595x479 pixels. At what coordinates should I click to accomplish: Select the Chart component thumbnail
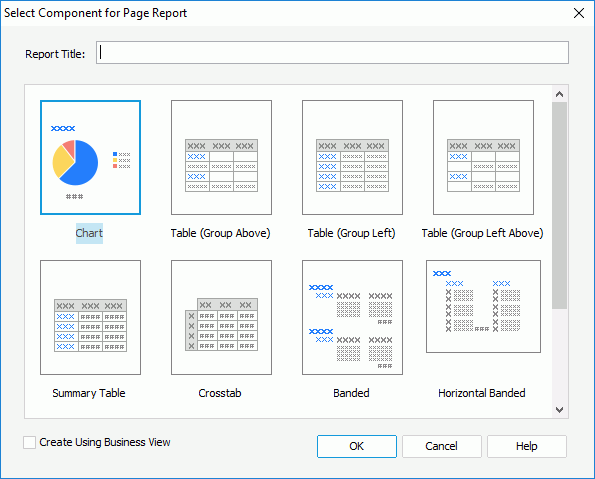[90, 158]
